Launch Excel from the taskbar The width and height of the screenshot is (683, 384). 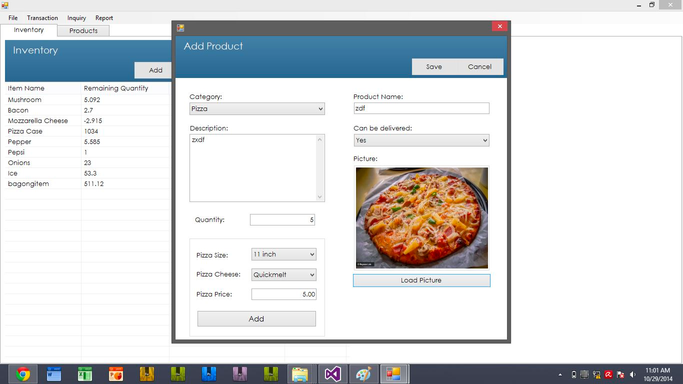[x=85, y=374]
